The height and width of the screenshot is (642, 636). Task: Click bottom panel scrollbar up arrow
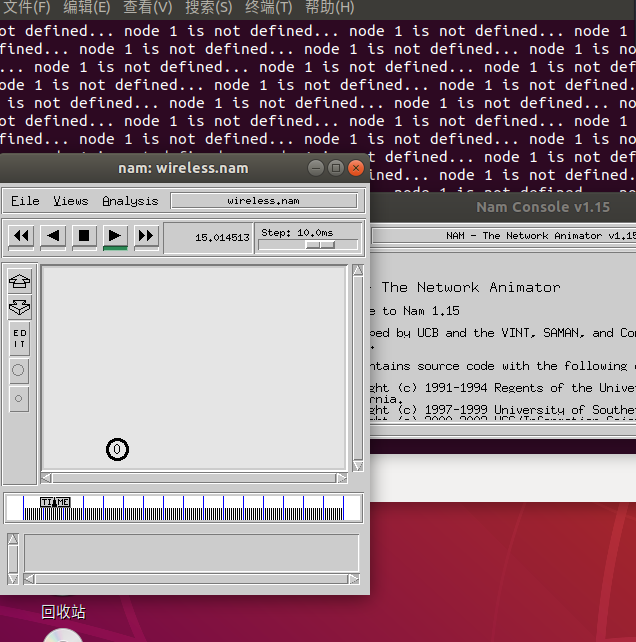click(x=13, y=539)
